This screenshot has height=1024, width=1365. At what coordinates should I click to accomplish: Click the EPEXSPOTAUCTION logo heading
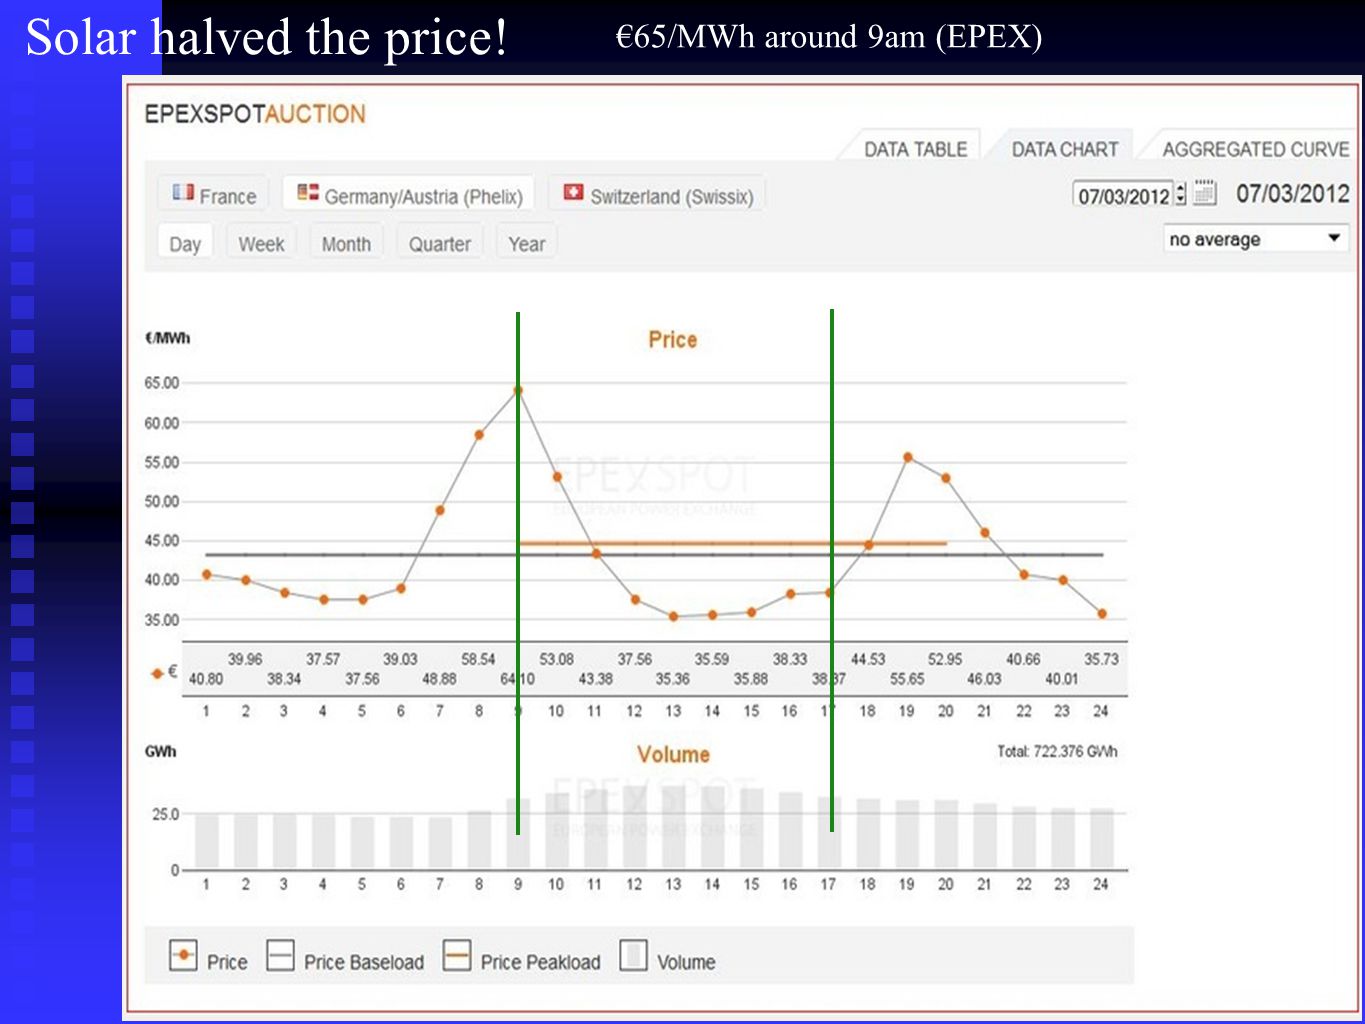[x=255, y=114]
